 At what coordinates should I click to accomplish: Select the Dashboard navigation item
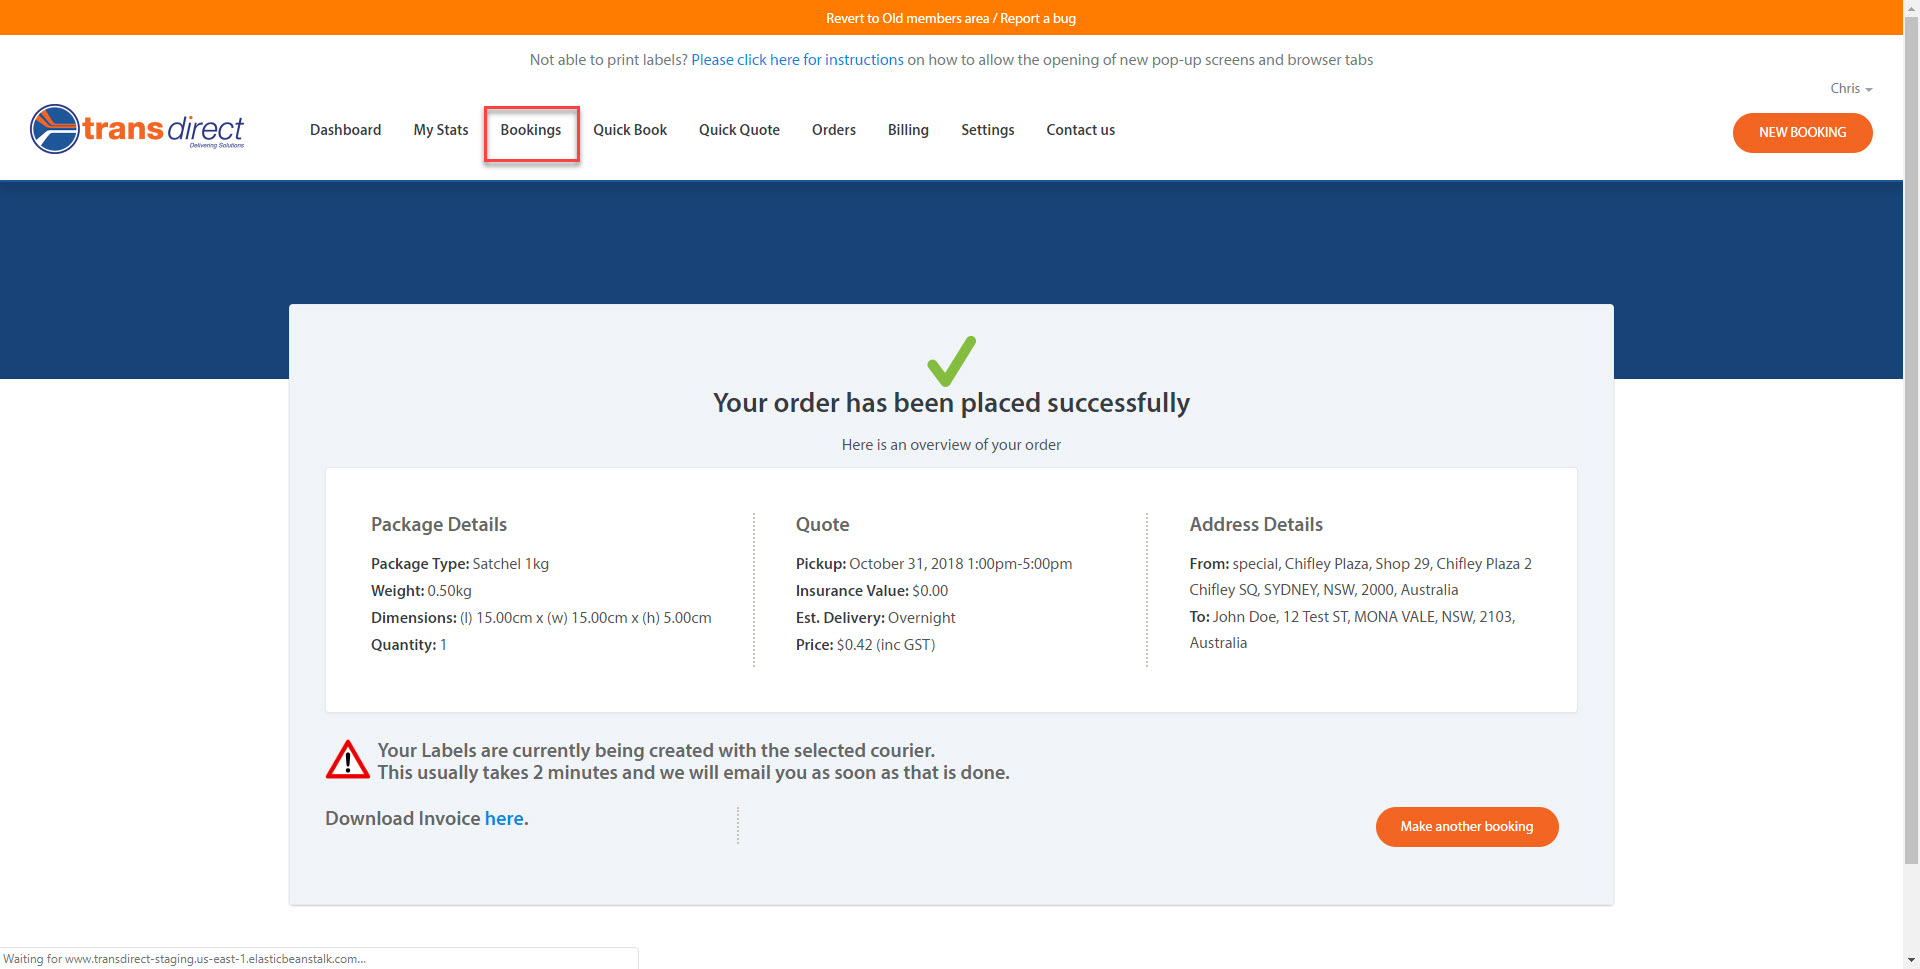tap(345, 130)
